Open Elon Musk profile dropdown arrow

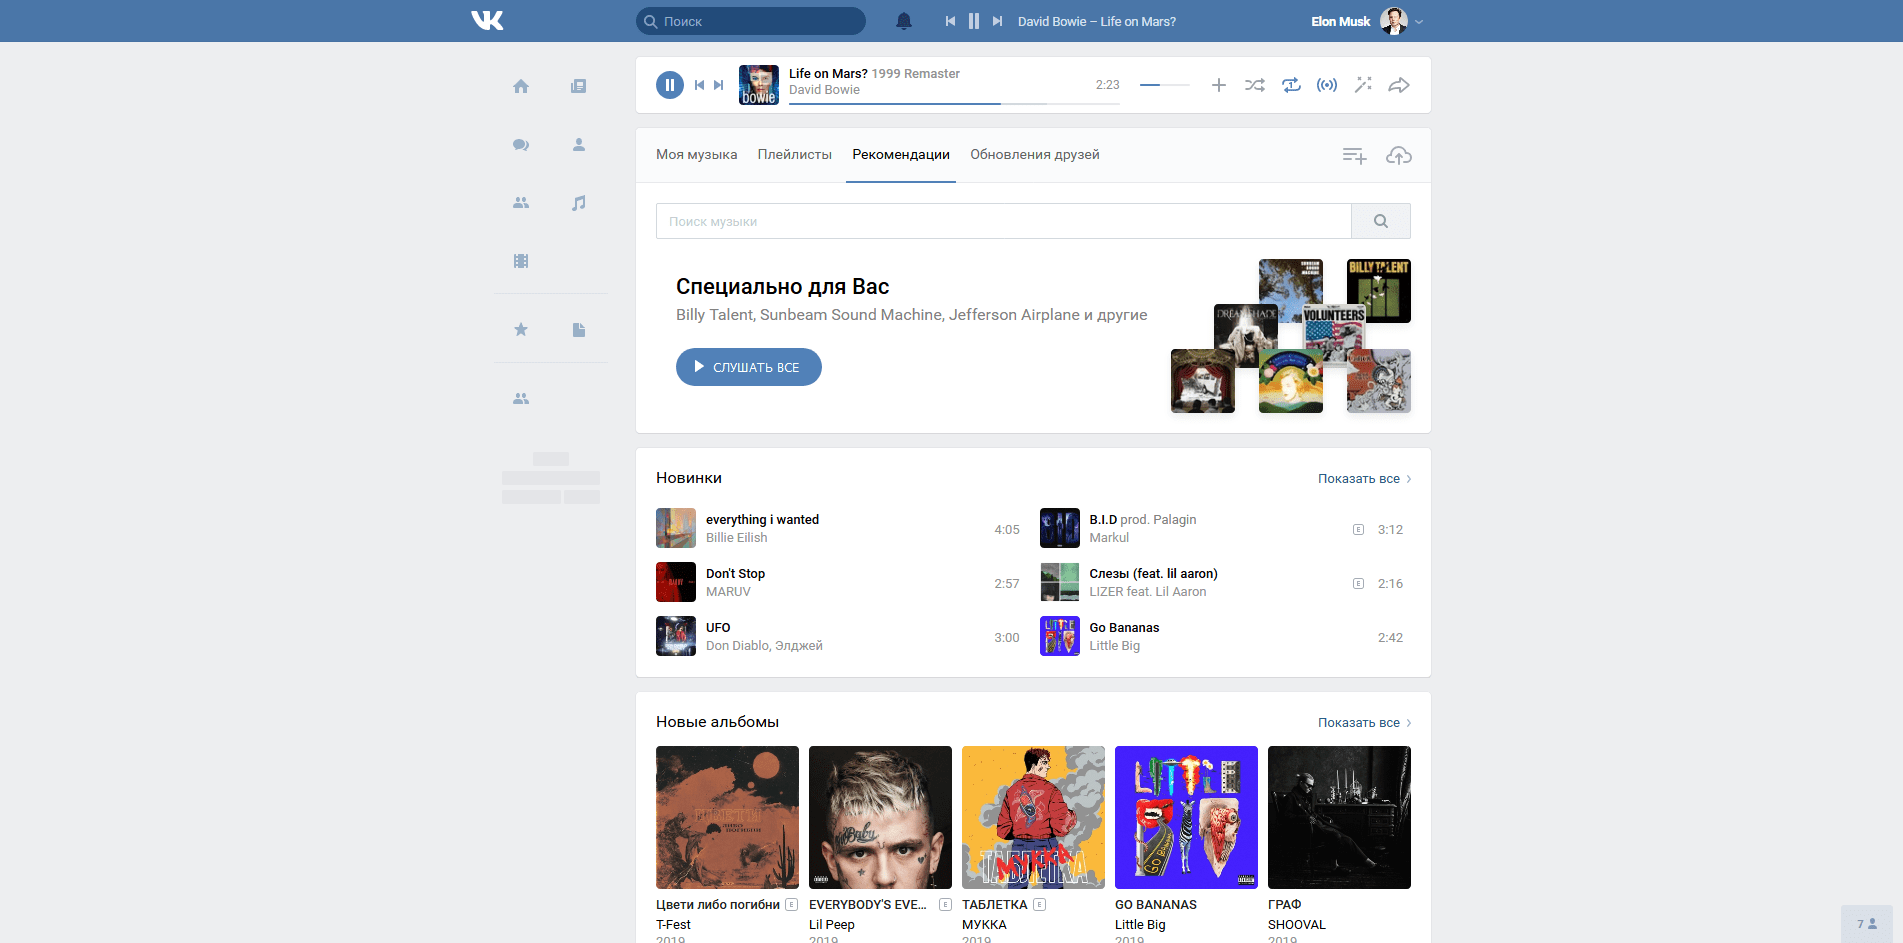[x=1419, y=22]
